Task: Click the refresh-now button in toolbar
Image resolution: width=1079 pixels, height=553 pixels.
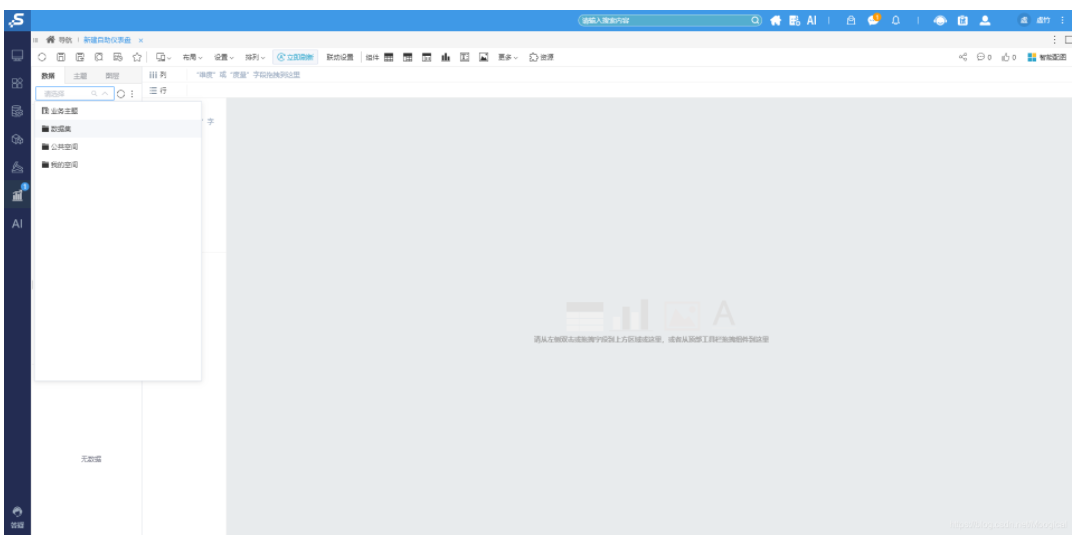Action: coord(295,57)
